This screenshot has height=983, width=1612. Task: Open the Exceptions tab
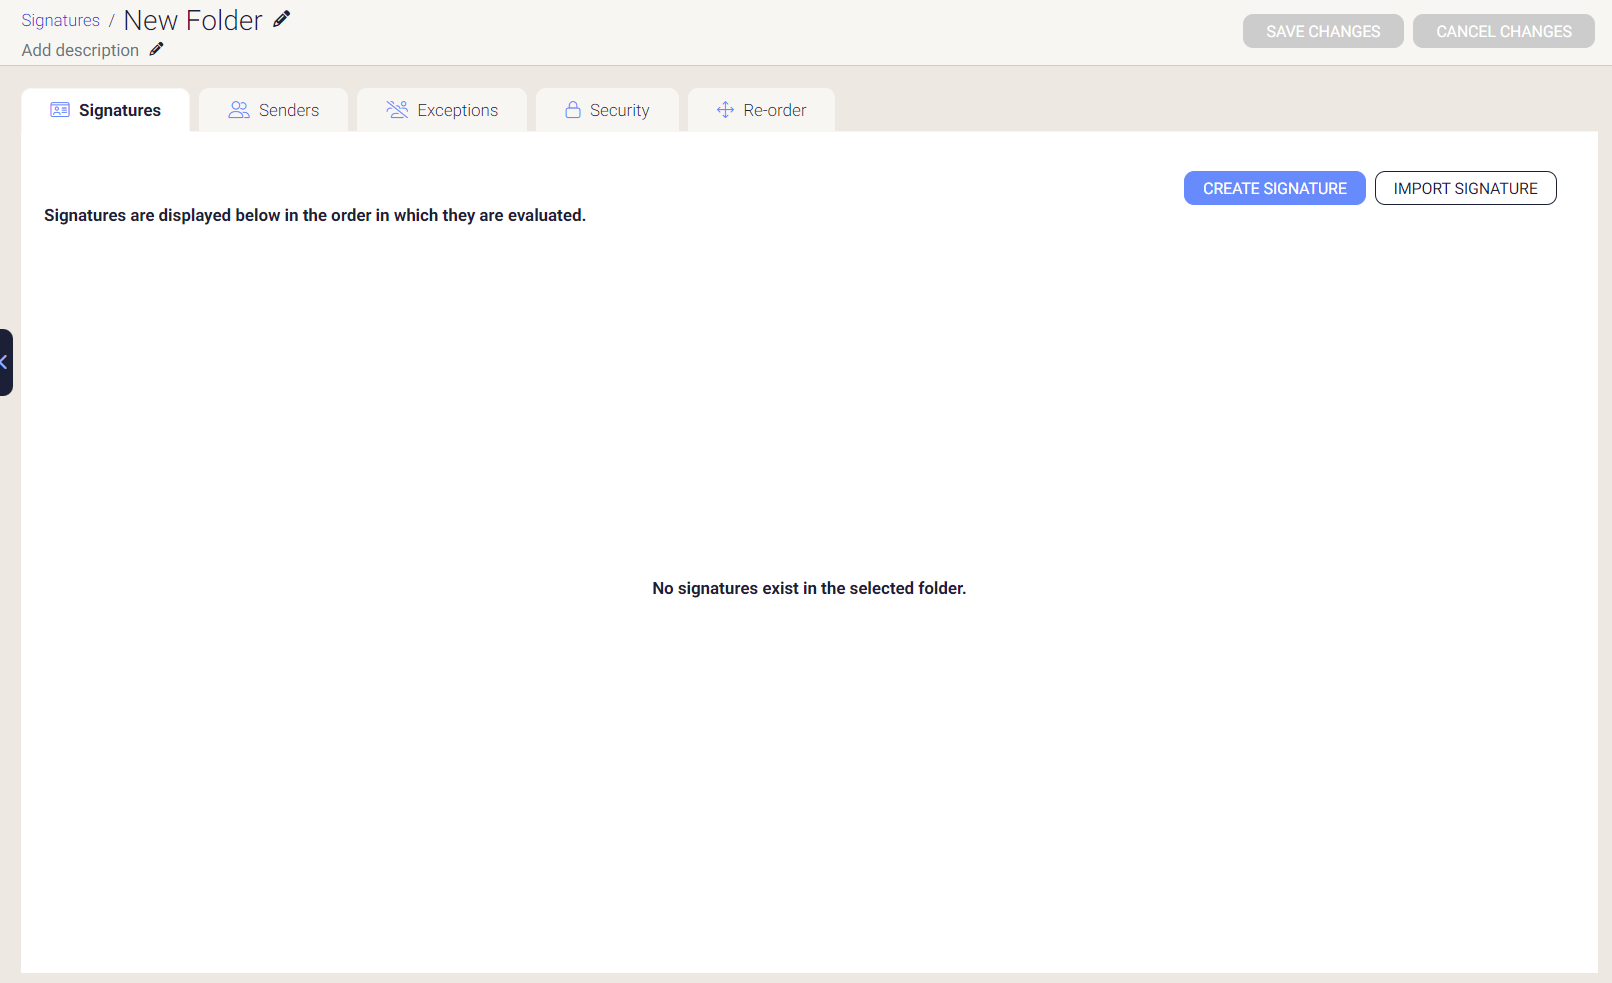coord(457,110)
